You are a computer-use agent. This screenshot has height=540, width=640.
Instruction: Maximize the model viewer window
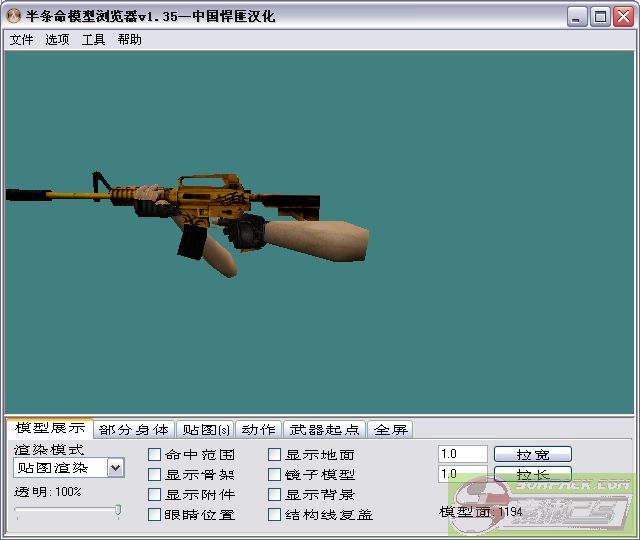(601, 16)
